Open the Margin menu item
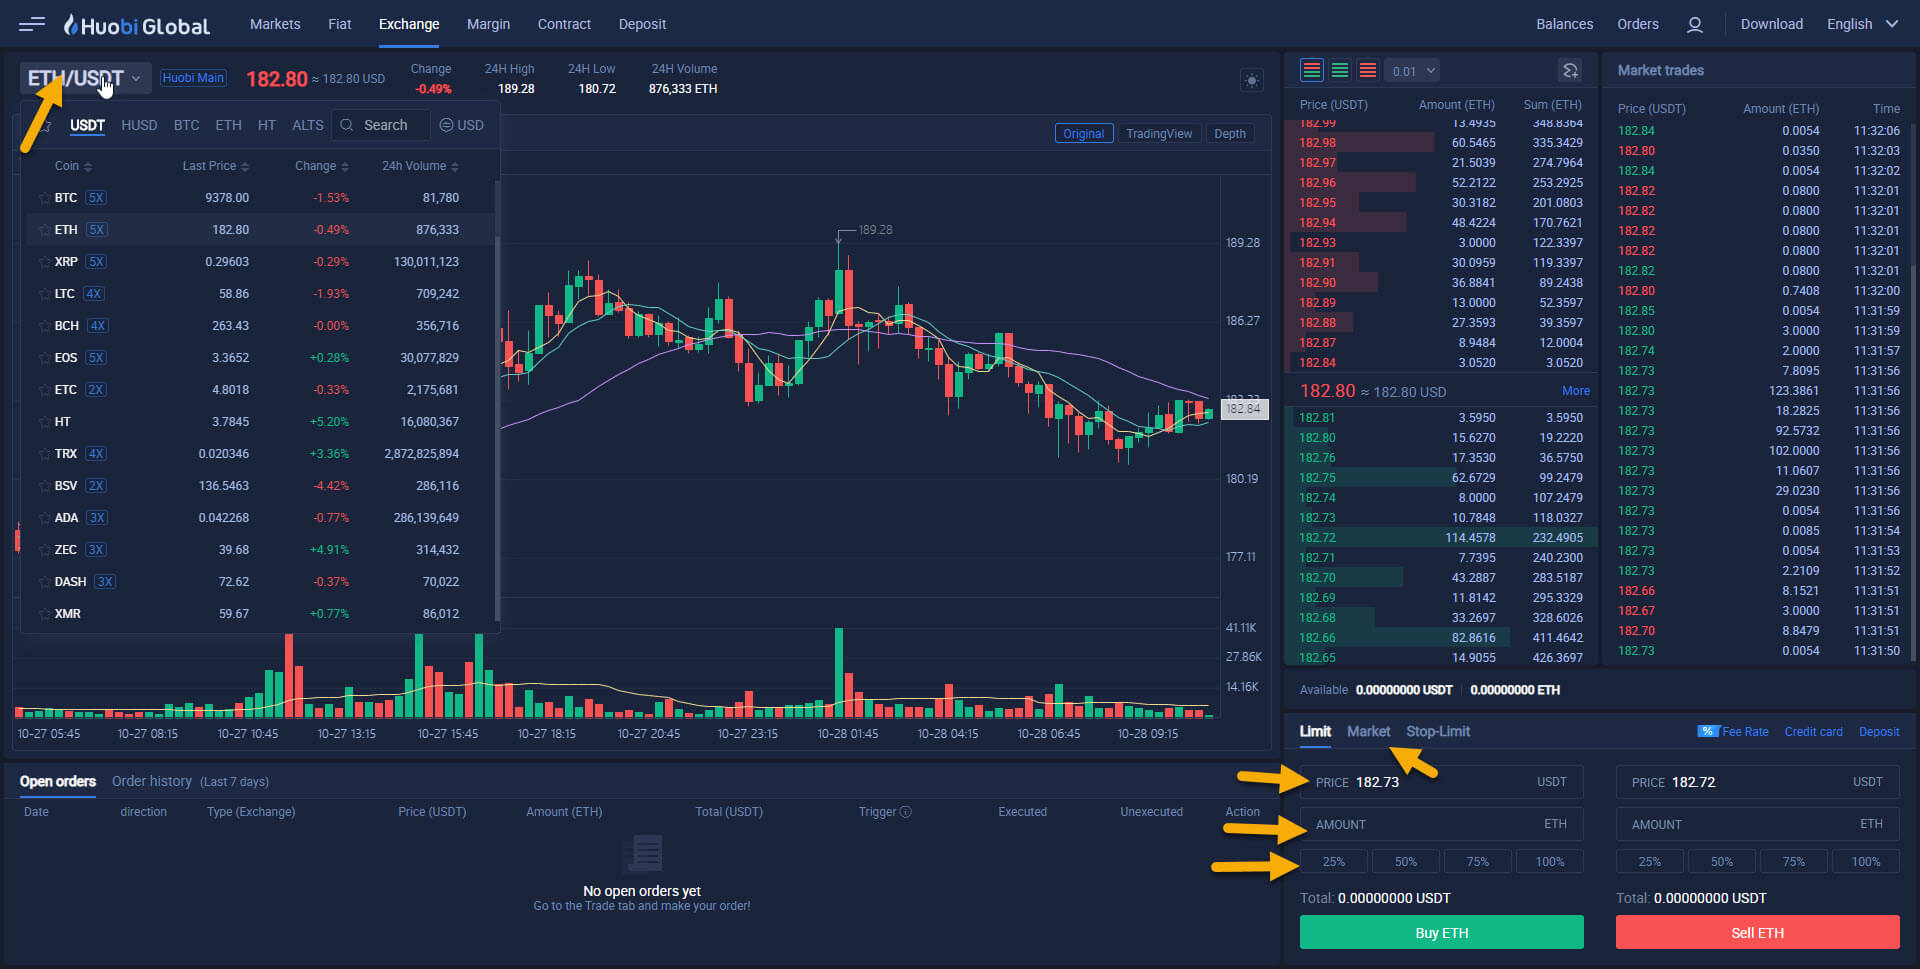 coord(488,24)
